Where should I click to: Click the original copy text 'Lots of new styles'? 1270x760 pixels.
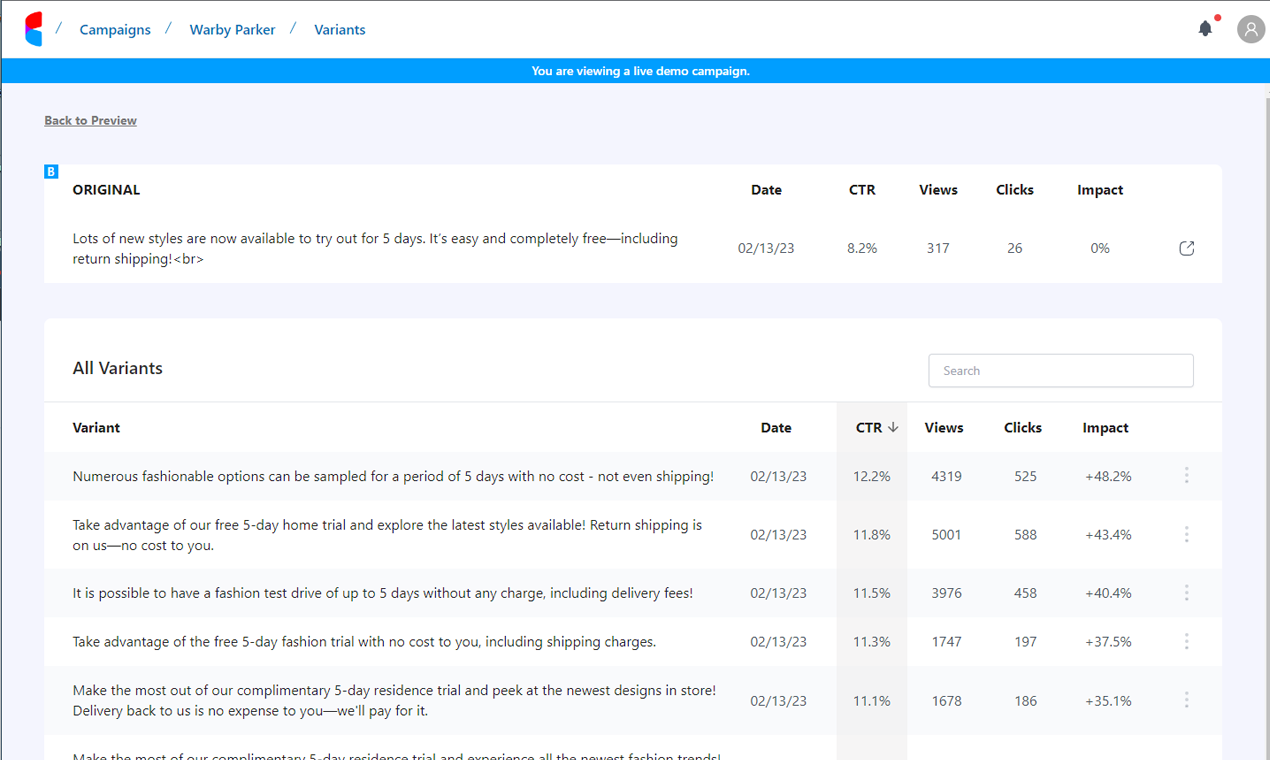(375, 248)
